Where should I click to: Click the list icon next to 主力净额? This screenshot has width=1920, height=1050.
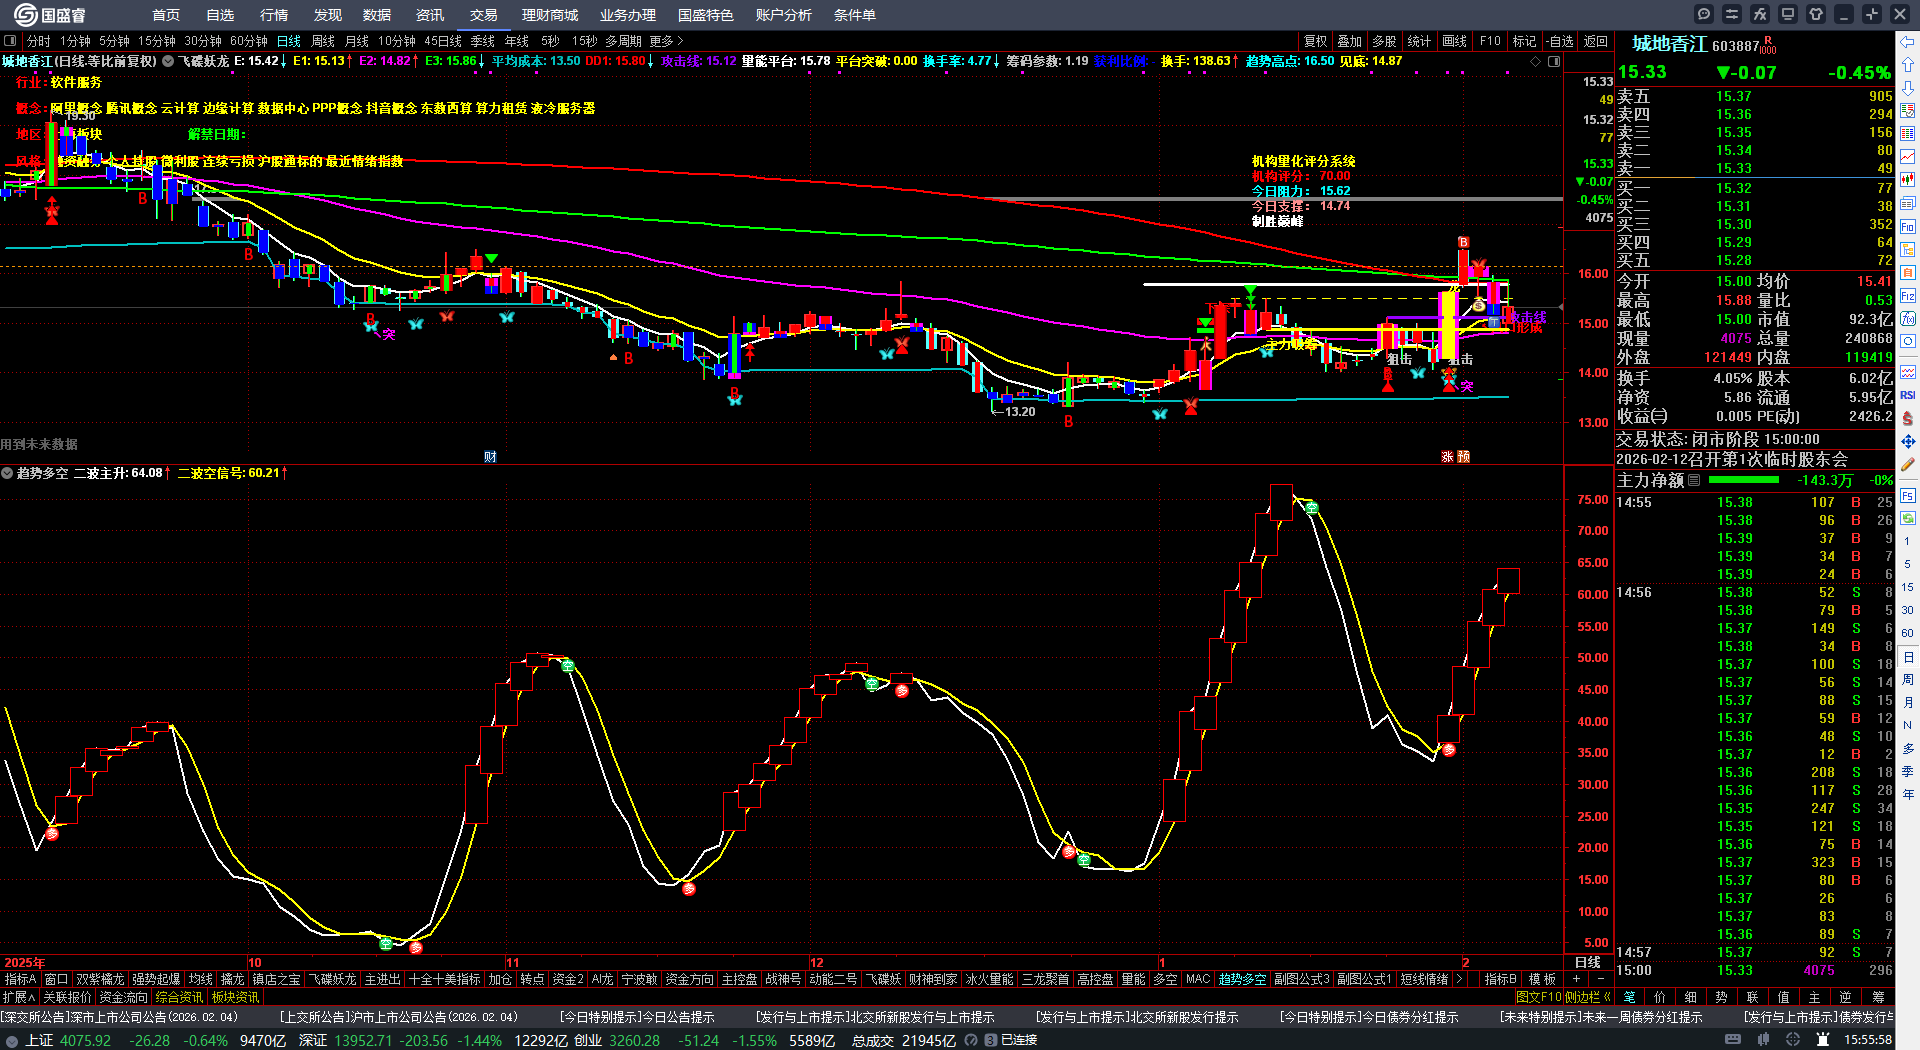pyautogui.click(x=1694, y=480)
